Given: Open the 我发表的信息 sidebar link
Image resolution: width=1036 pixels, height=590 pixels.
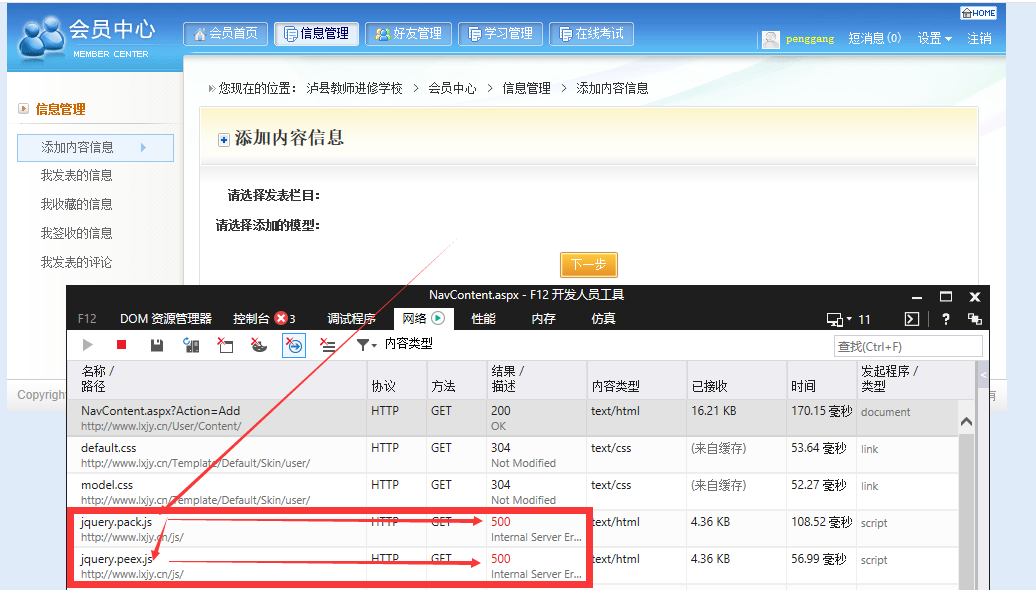Looking at the screenshot, I should click(x=76, y=176).
